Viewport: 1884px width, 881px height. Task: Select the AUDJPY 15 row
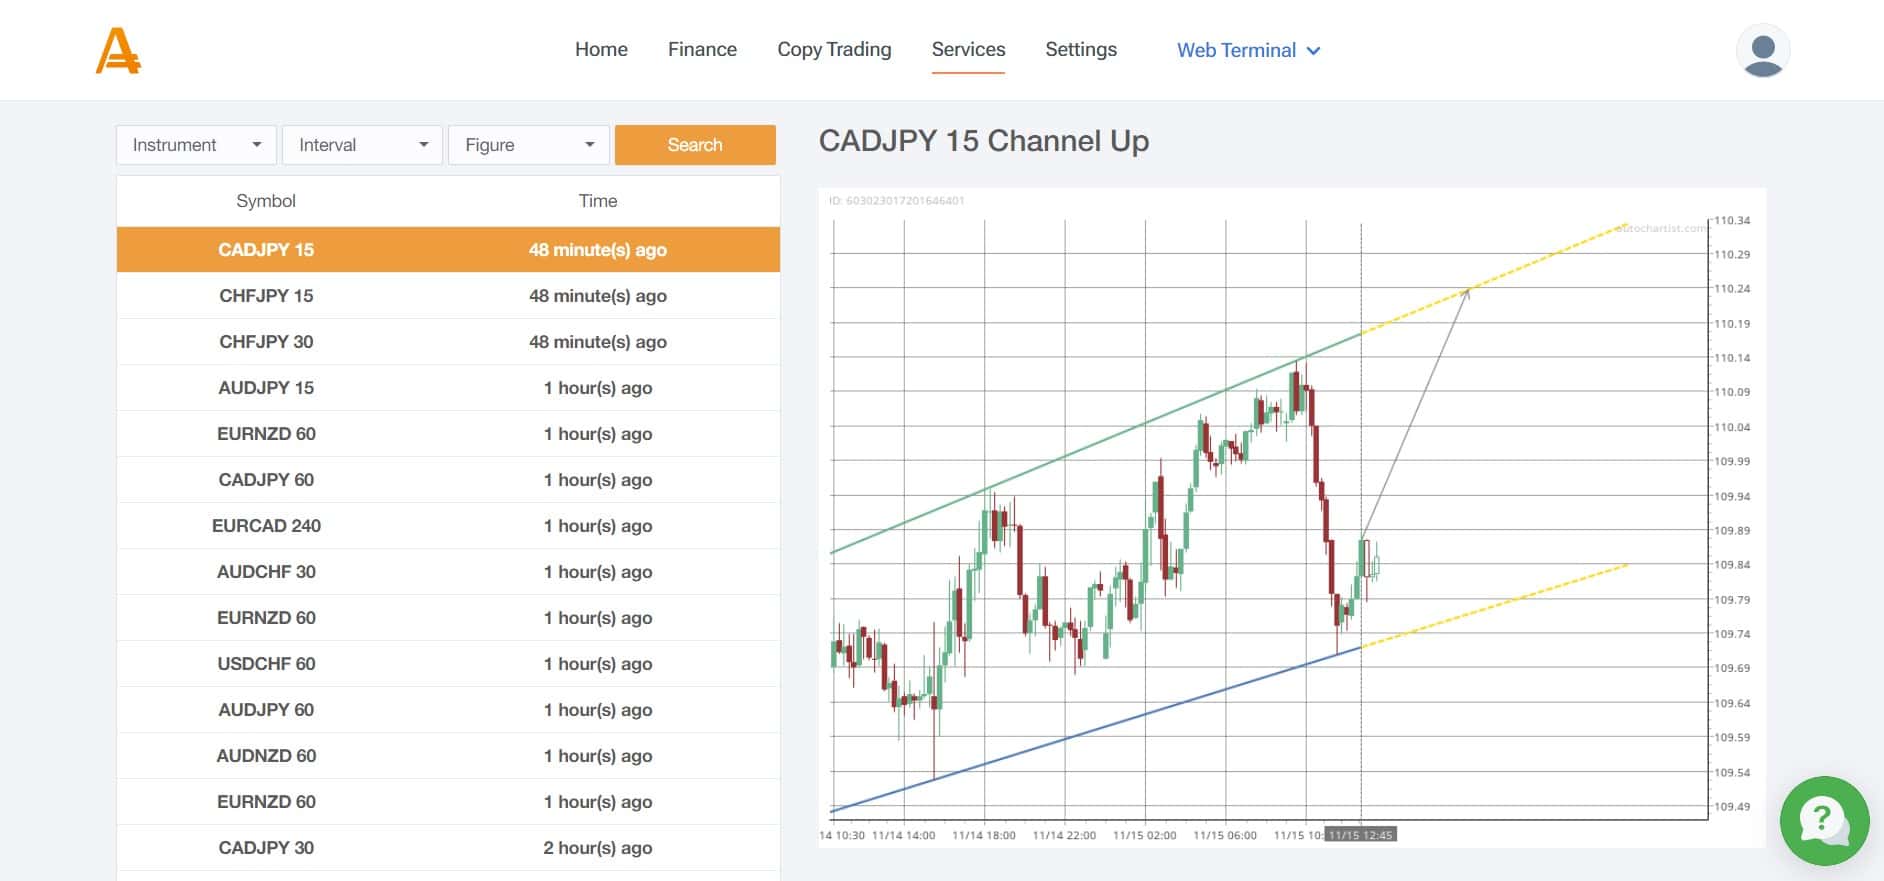point(448,388)
